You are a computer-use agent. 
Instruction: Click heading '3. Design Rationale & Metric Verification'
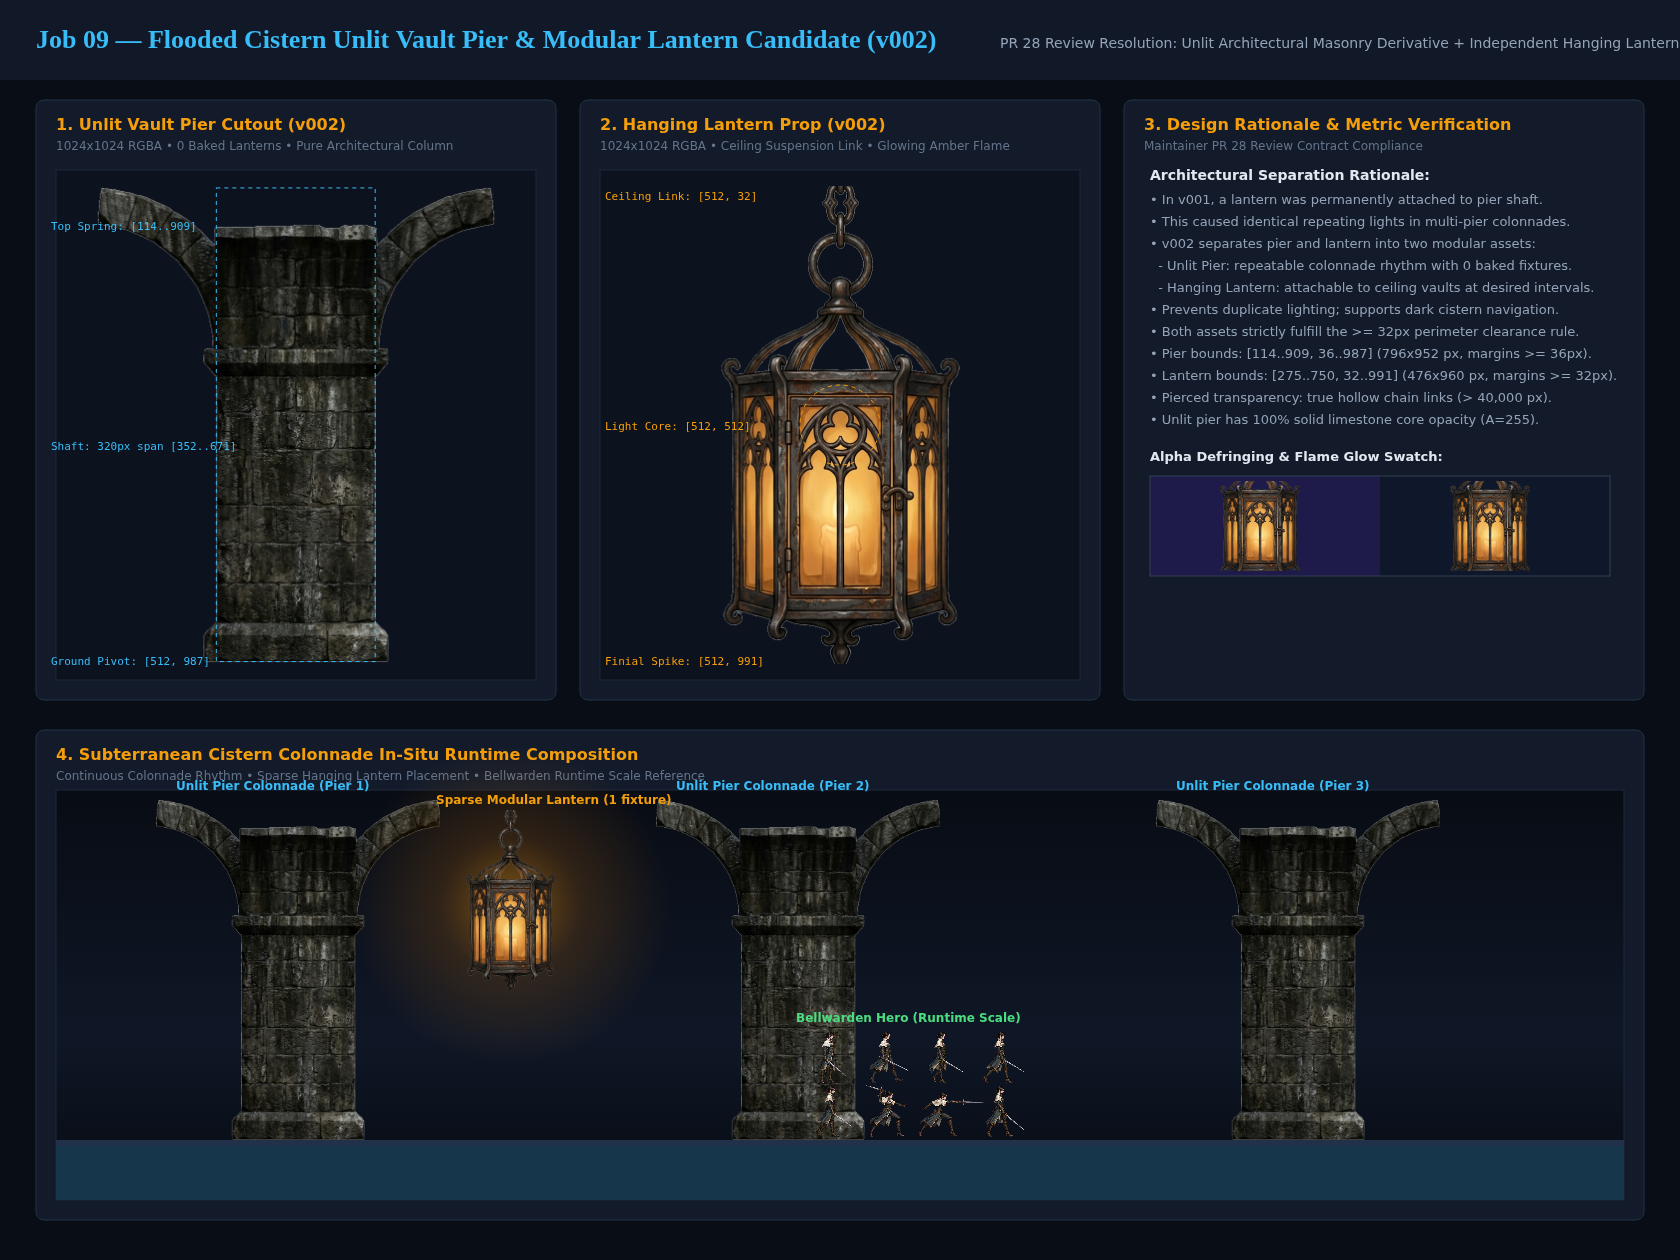[x=1327, y=124]
